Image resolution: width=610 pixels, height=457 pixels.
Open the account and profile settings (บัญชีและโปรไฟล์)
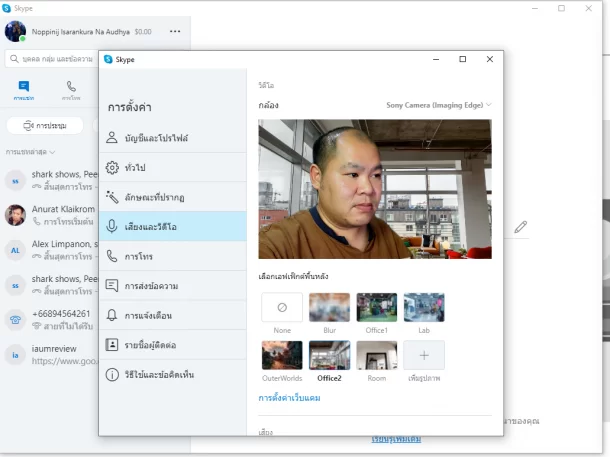pyautogui.click(x=173, y=138)
